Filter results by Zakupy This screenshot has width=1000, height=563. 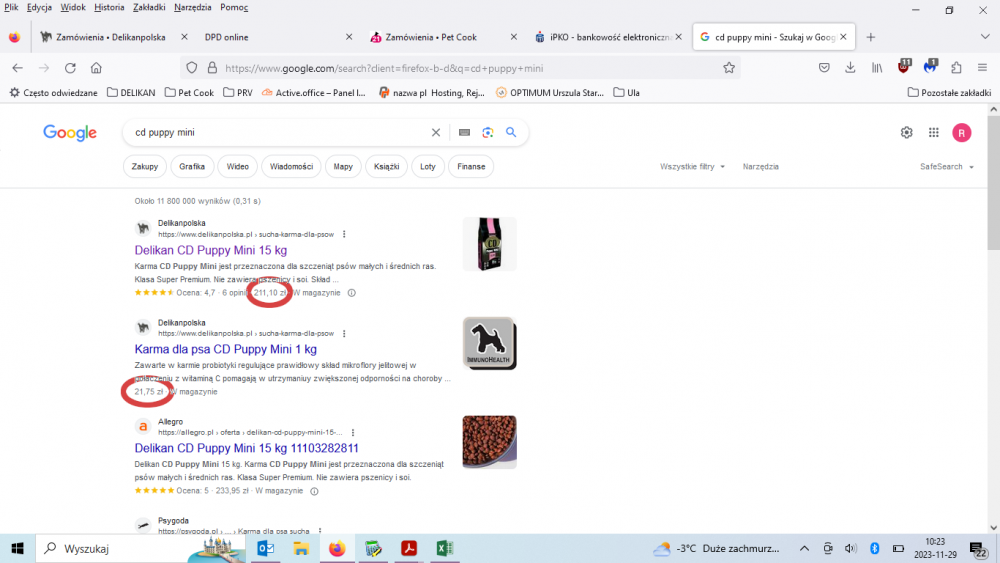pos(145,167)
